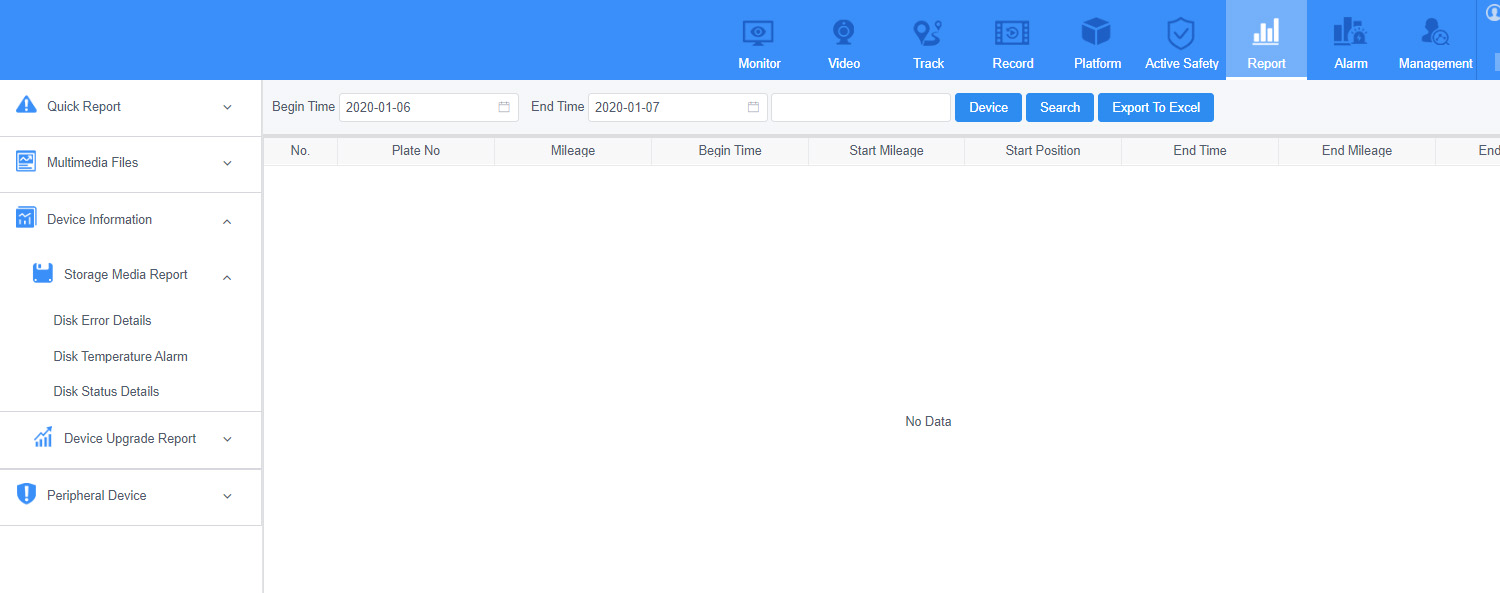This screenshot has width=1500, height=593.
Task: Click the Peripheral Device shield icon
Action: pyautogui.click(x=27, y=495)
